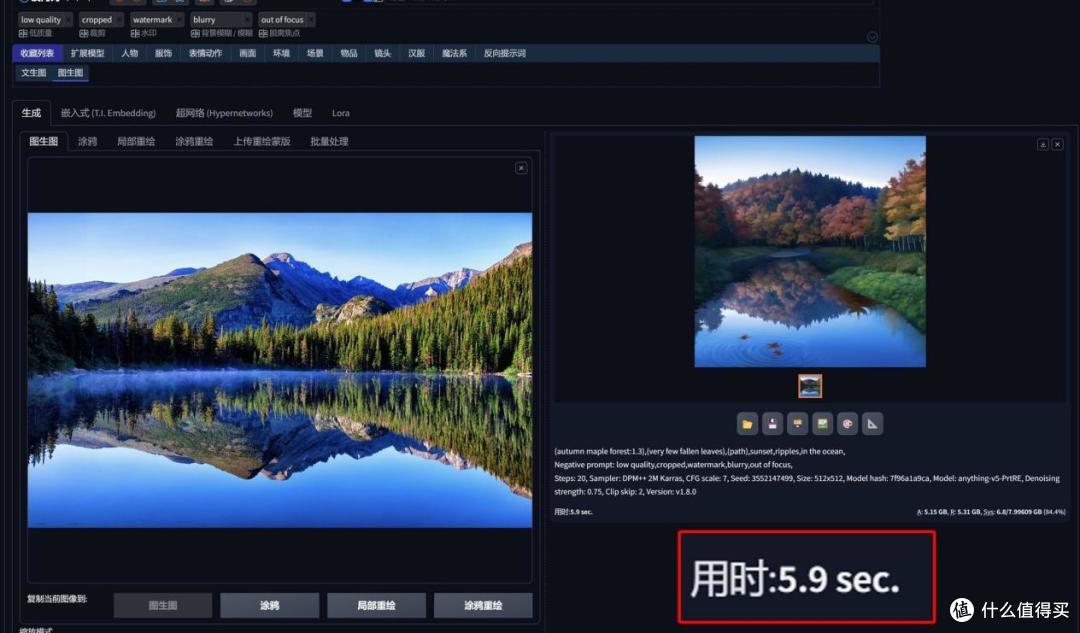Select the 'low quality' negative tag chip
This screenshot has height=633, width=1080.
(44, 20)
